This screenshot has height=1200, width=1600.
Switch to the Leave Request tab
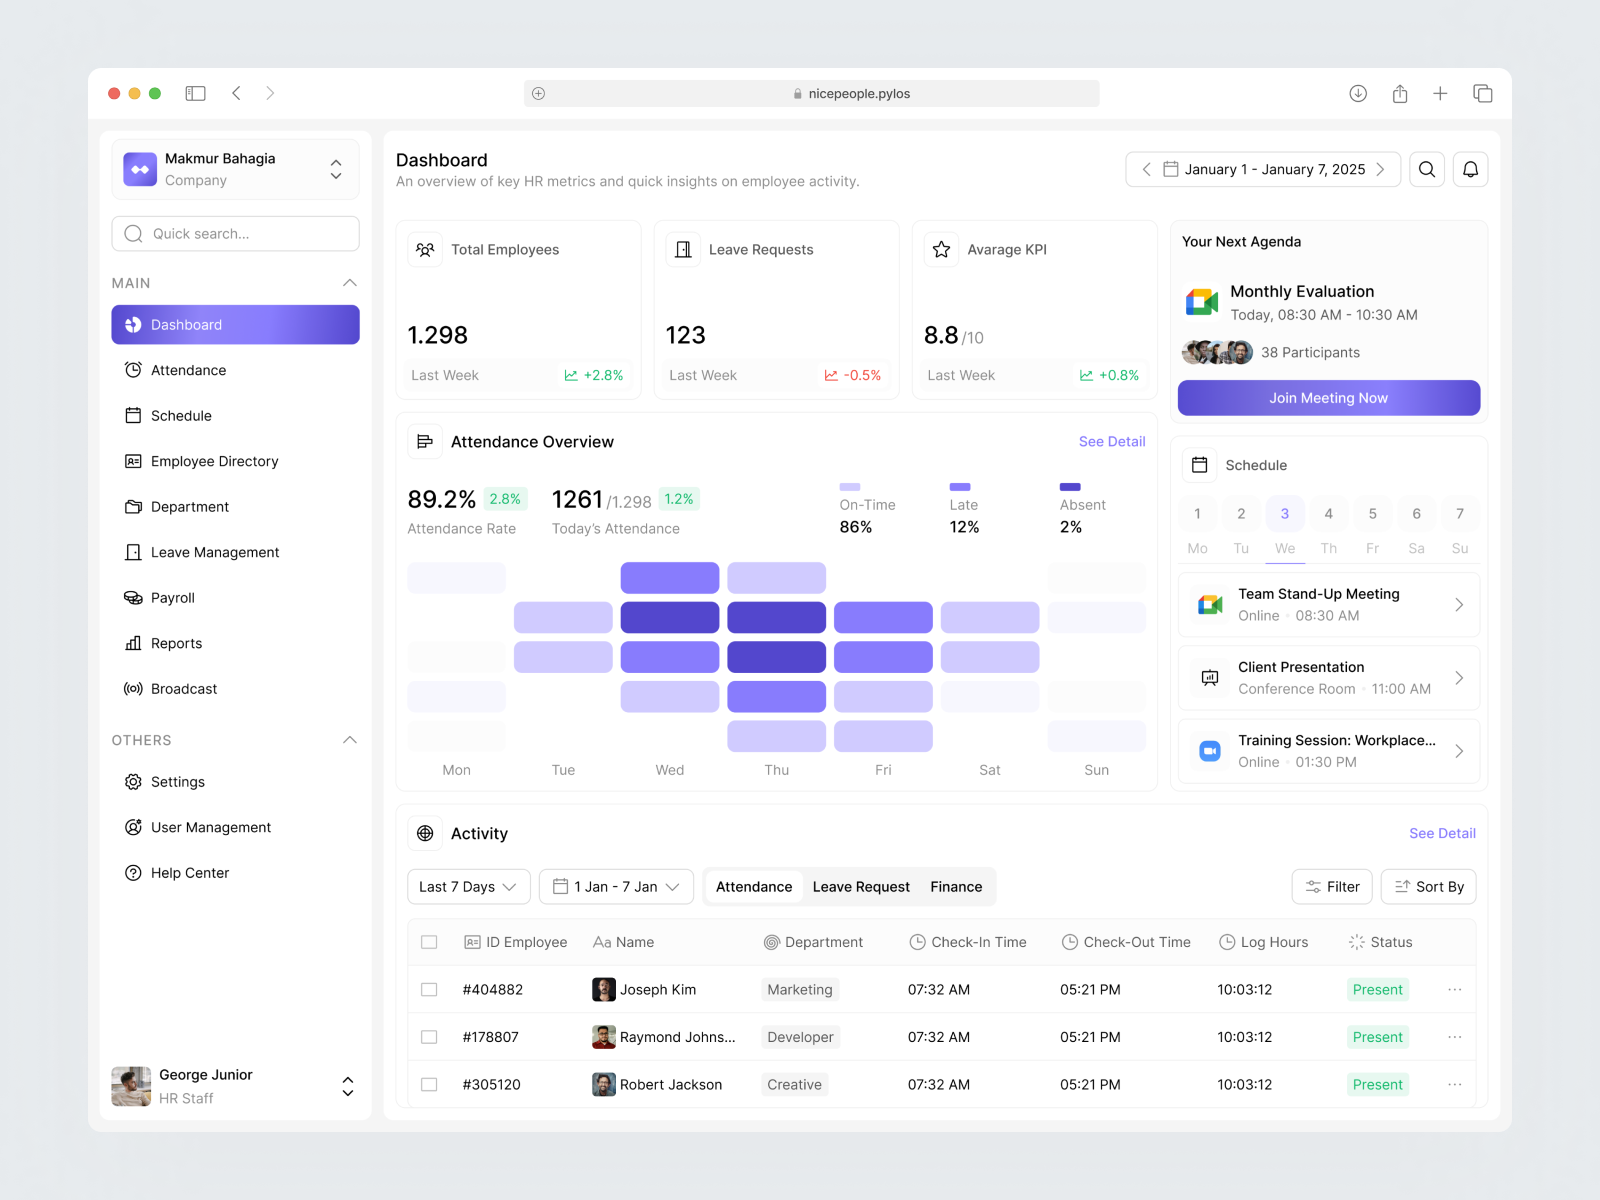tap(861, 887)
